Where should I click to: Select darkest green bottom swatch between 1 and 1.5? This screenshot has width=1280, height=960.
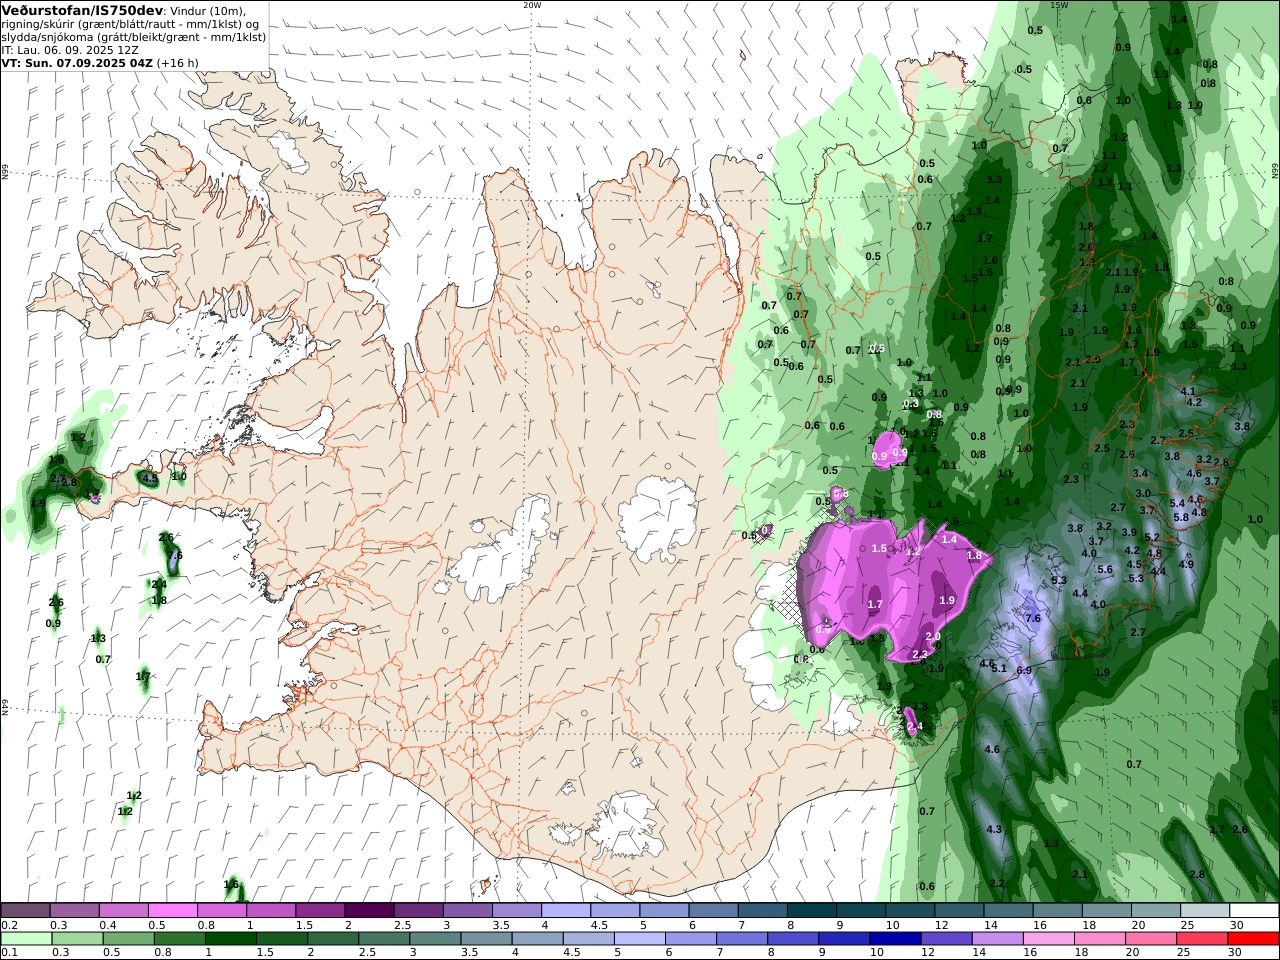[x=232, y=939]
